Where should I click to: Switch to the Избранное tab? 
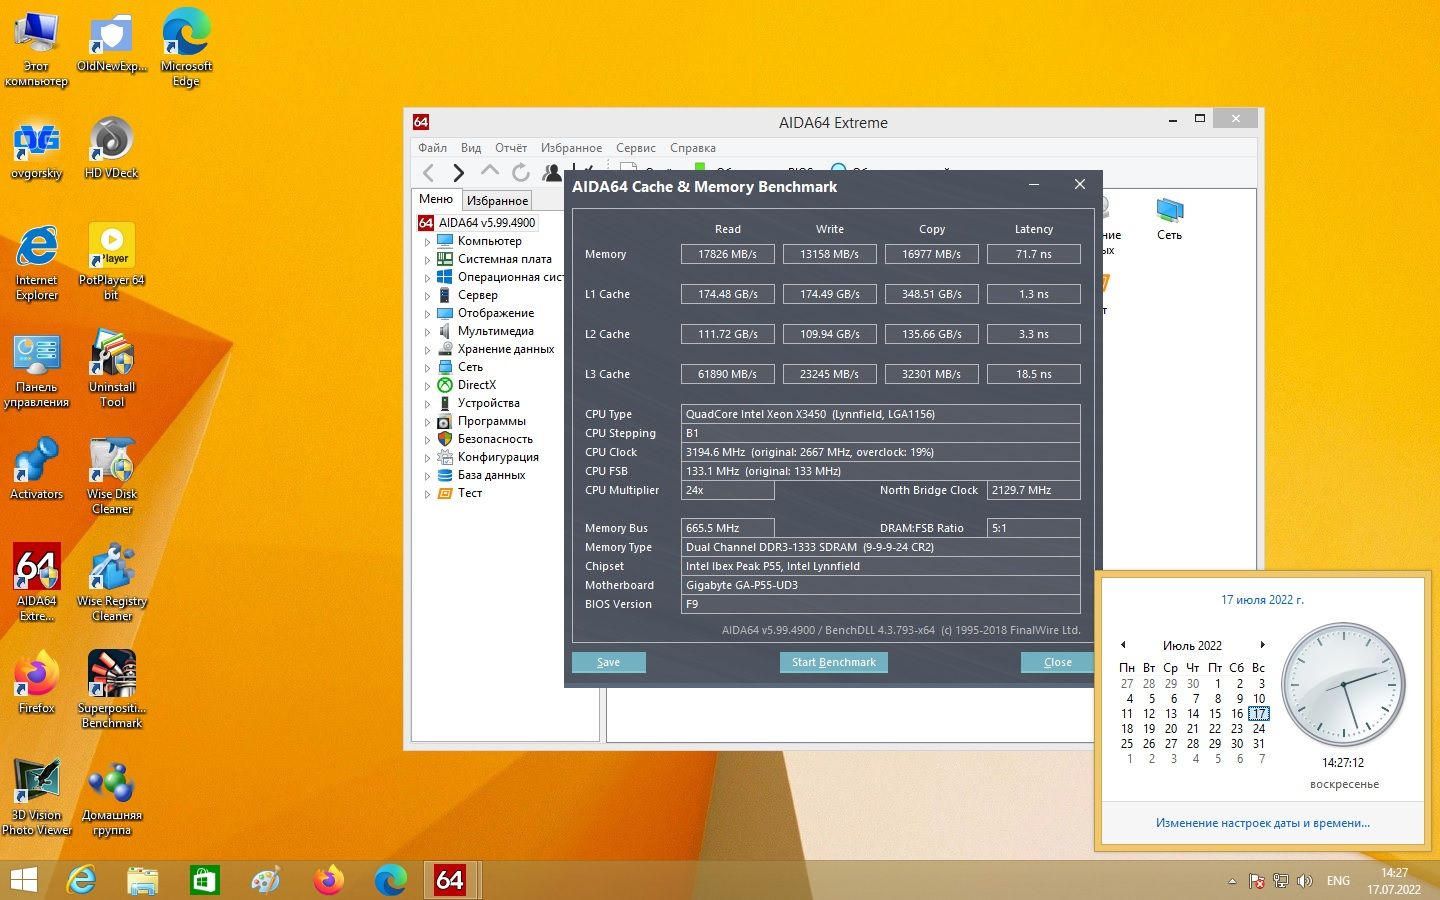tap(497, 200)
